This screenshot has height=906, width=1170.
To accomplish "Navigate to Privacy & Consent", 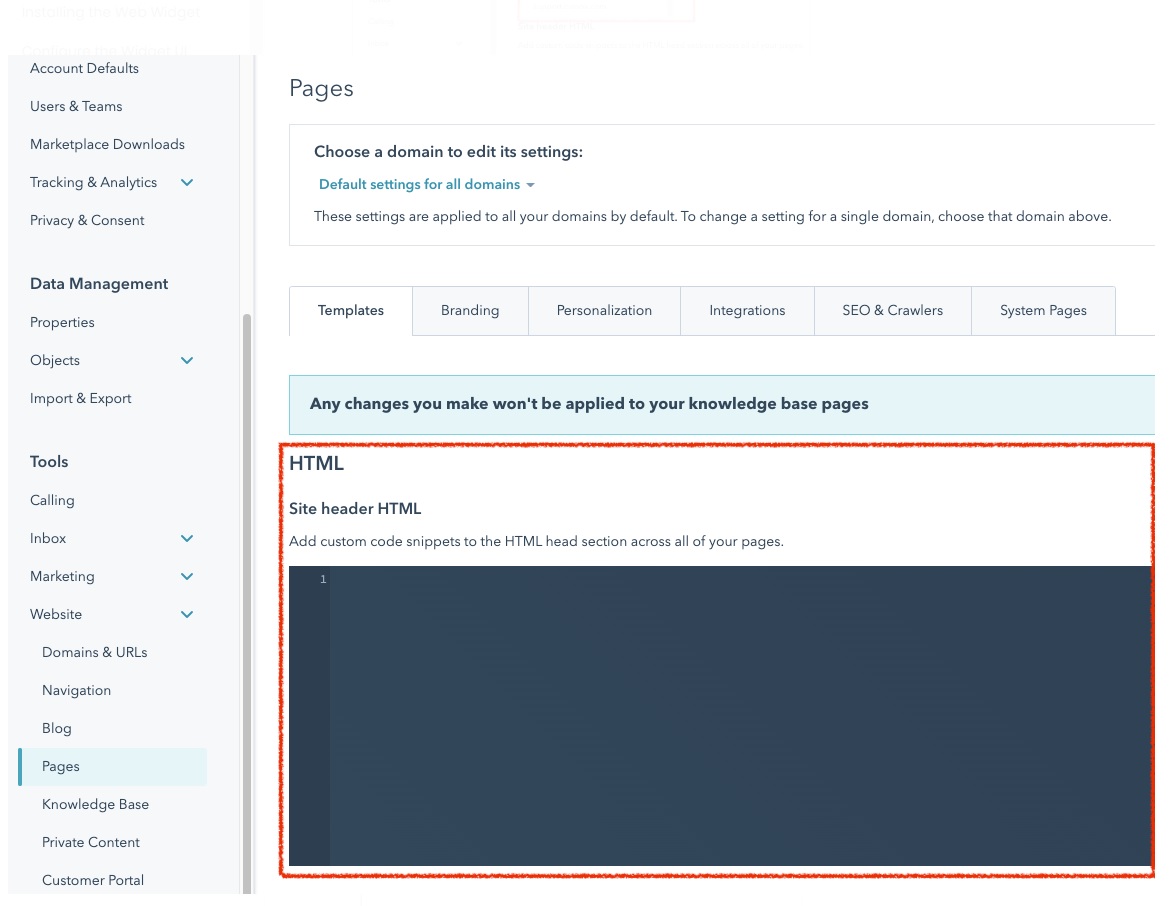I will [x=87, y=220].
